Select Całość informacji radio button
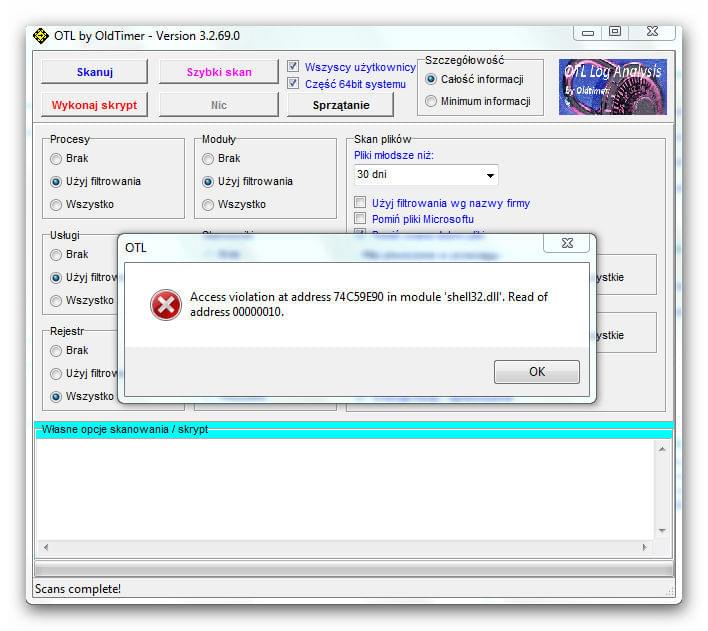The image size is (708, 631). point(431,79)
